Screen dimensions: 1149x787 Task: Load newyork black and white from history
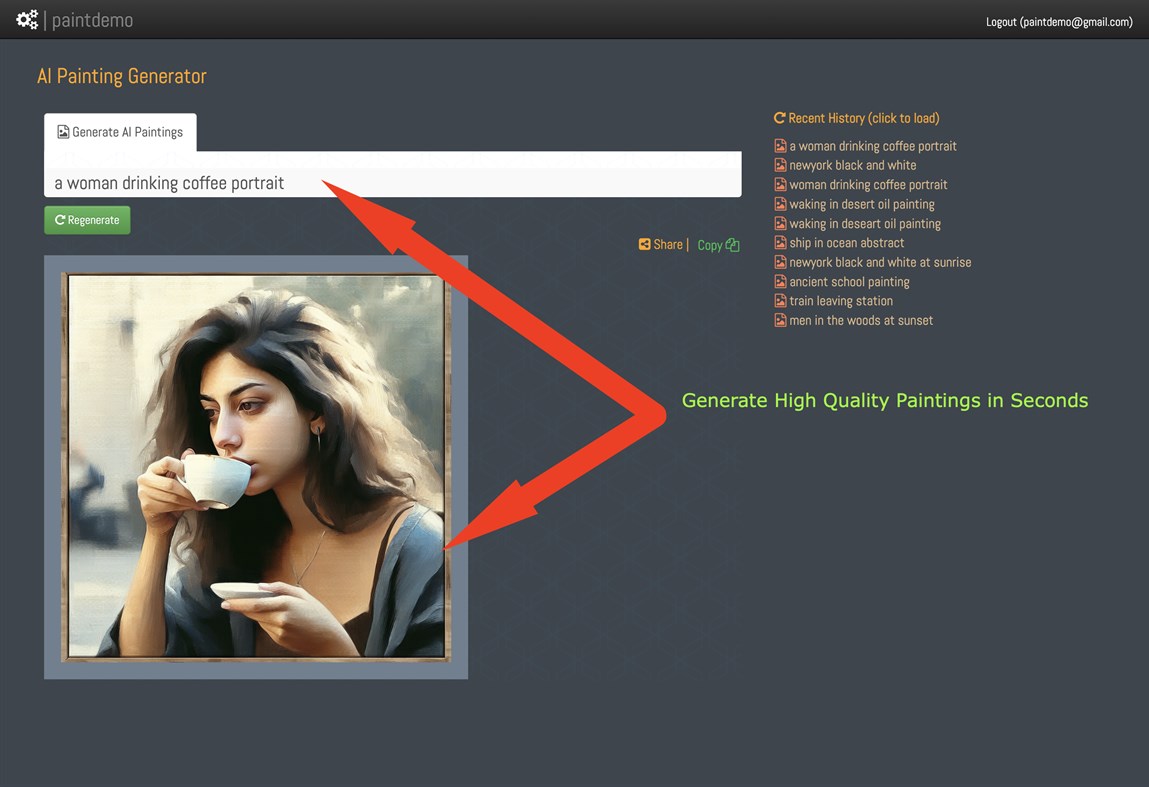tap(852, 165)
